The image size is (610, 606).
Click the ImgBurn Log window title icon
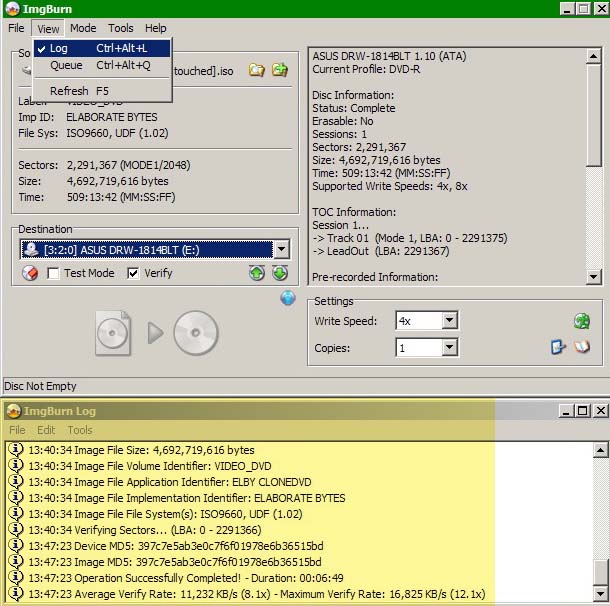14,411
